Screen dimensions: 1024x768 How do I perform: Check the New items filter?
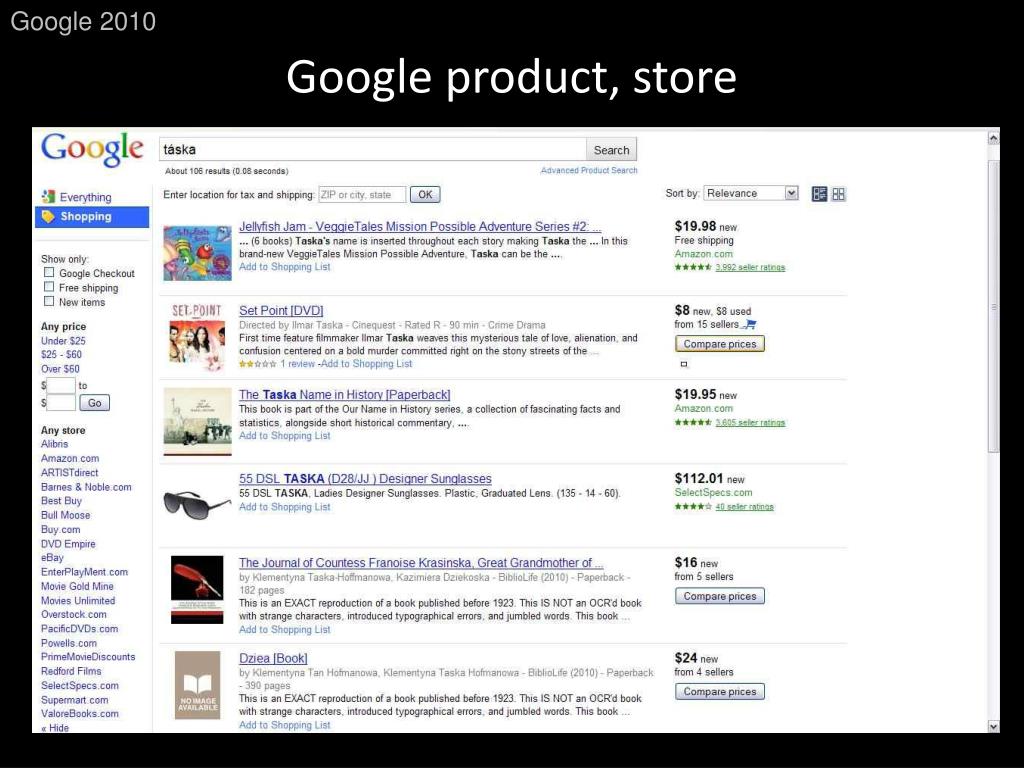tap(49, 301)
